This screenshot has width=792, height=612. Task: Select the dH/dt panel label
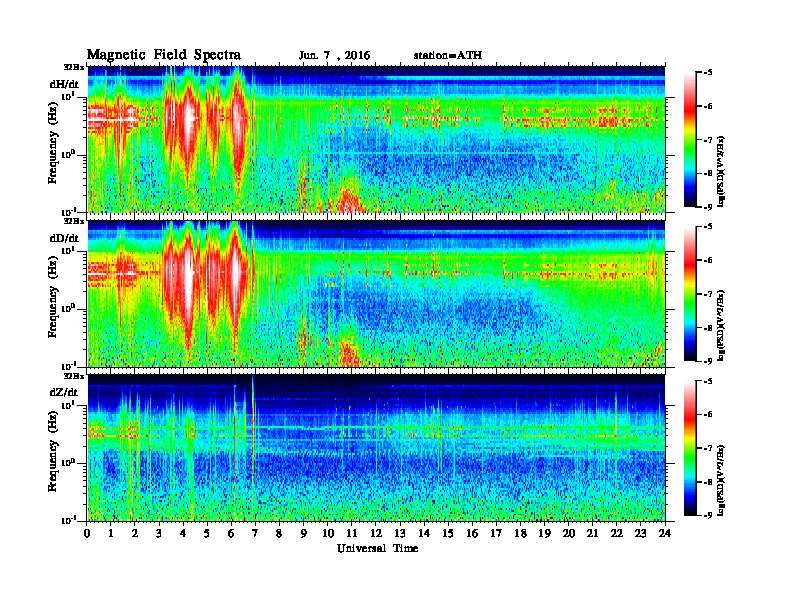[x=64, y=84]
